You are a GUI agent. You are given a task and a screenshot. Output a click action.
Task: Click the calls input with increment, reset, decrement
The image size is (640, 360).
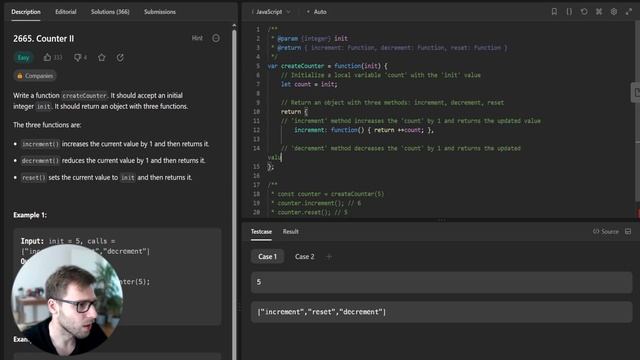[x=441, y=312]
